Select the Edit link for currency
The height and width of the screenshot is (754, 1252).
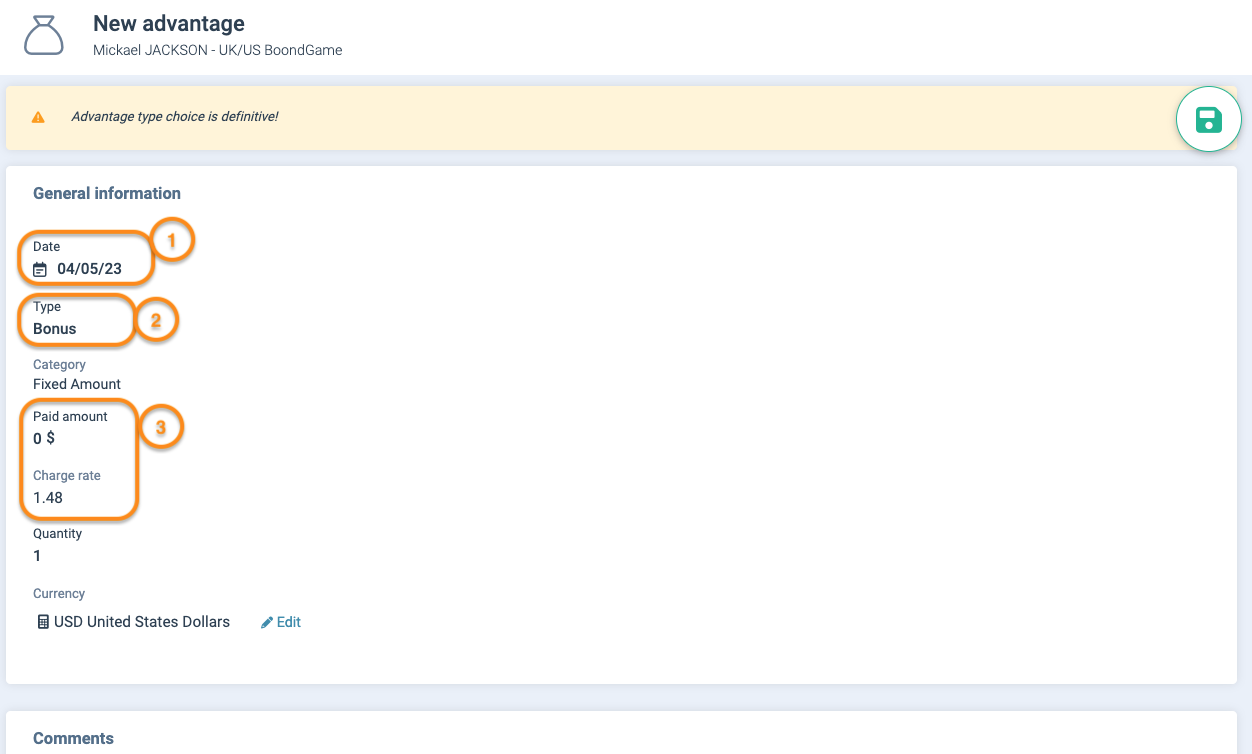(x=288, y=622)
